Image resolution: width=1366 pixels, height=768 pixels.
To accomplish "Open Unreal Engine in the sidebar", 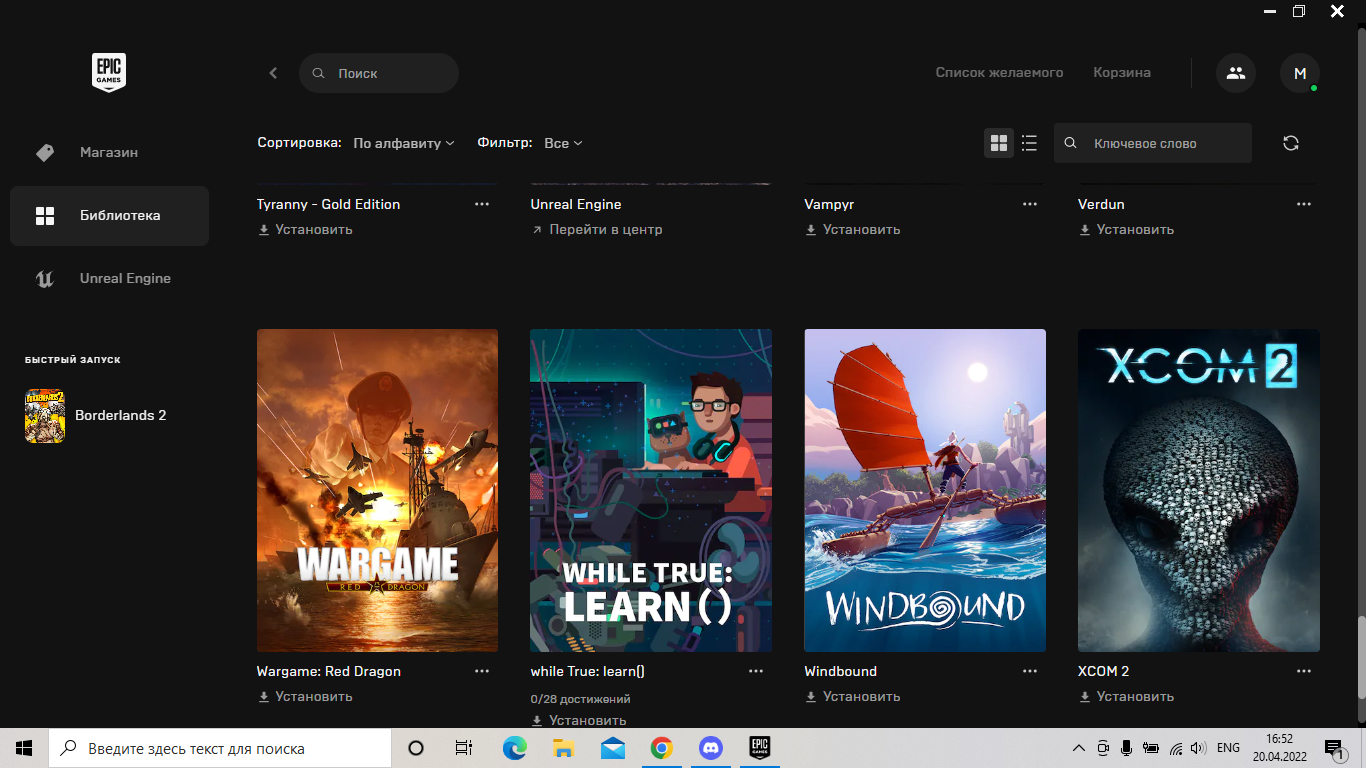I will pos(109,279).
